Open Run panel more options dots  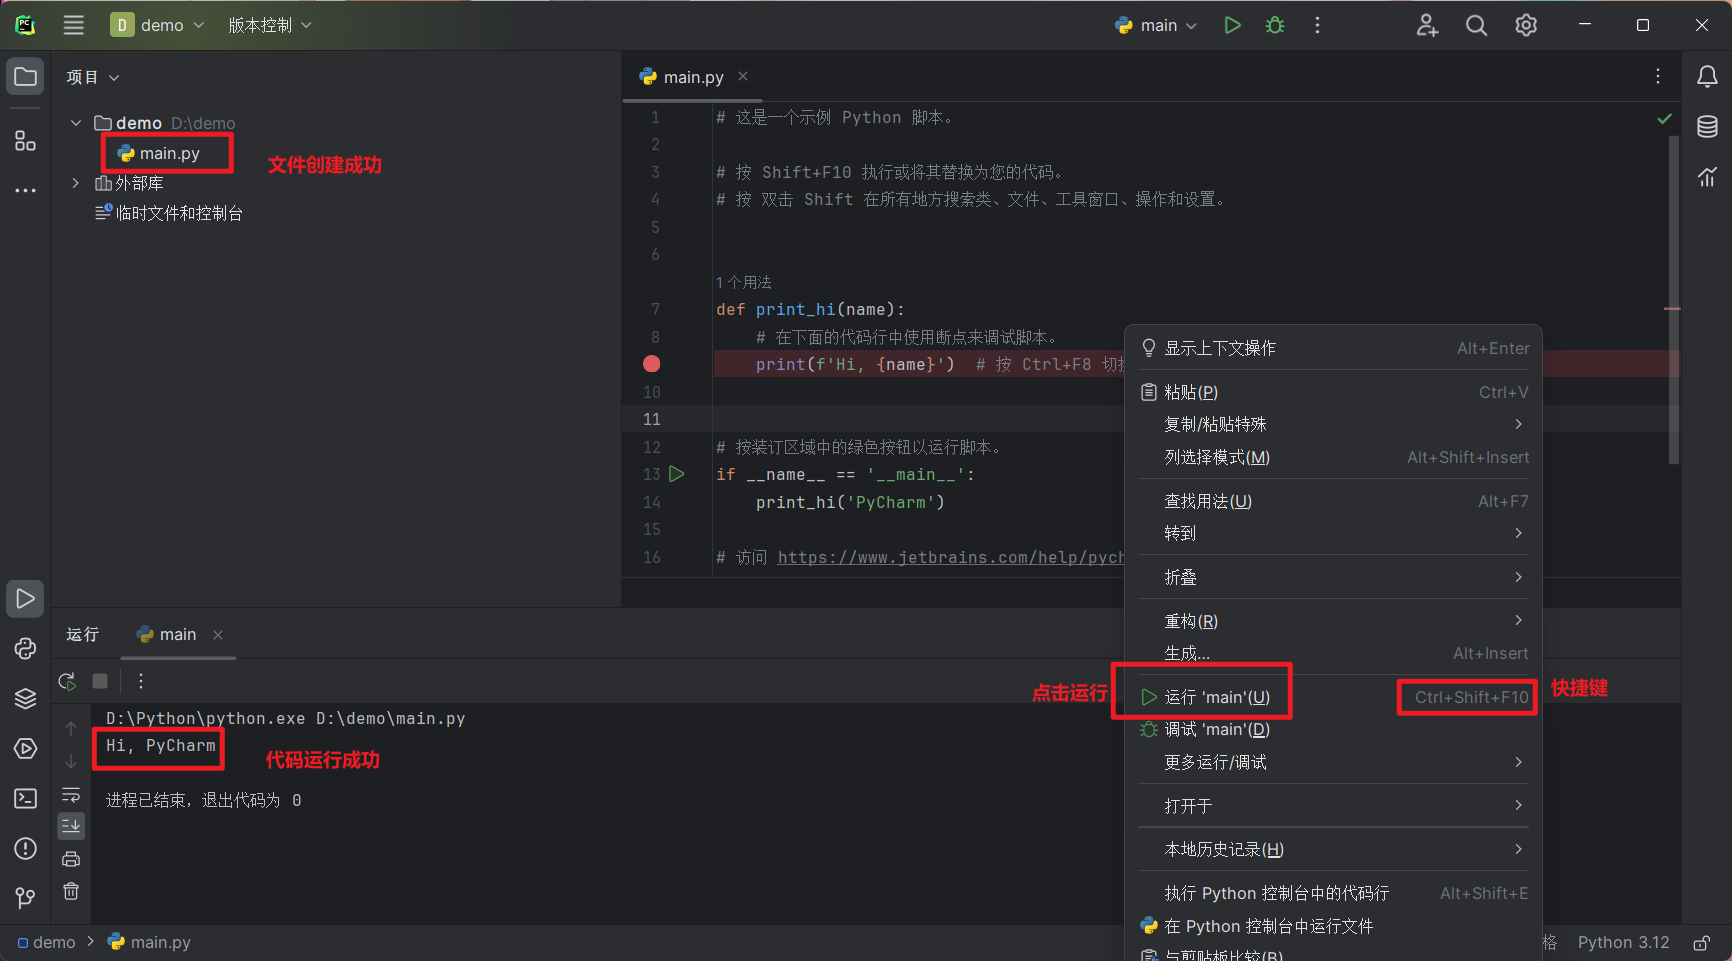[141, 681]
